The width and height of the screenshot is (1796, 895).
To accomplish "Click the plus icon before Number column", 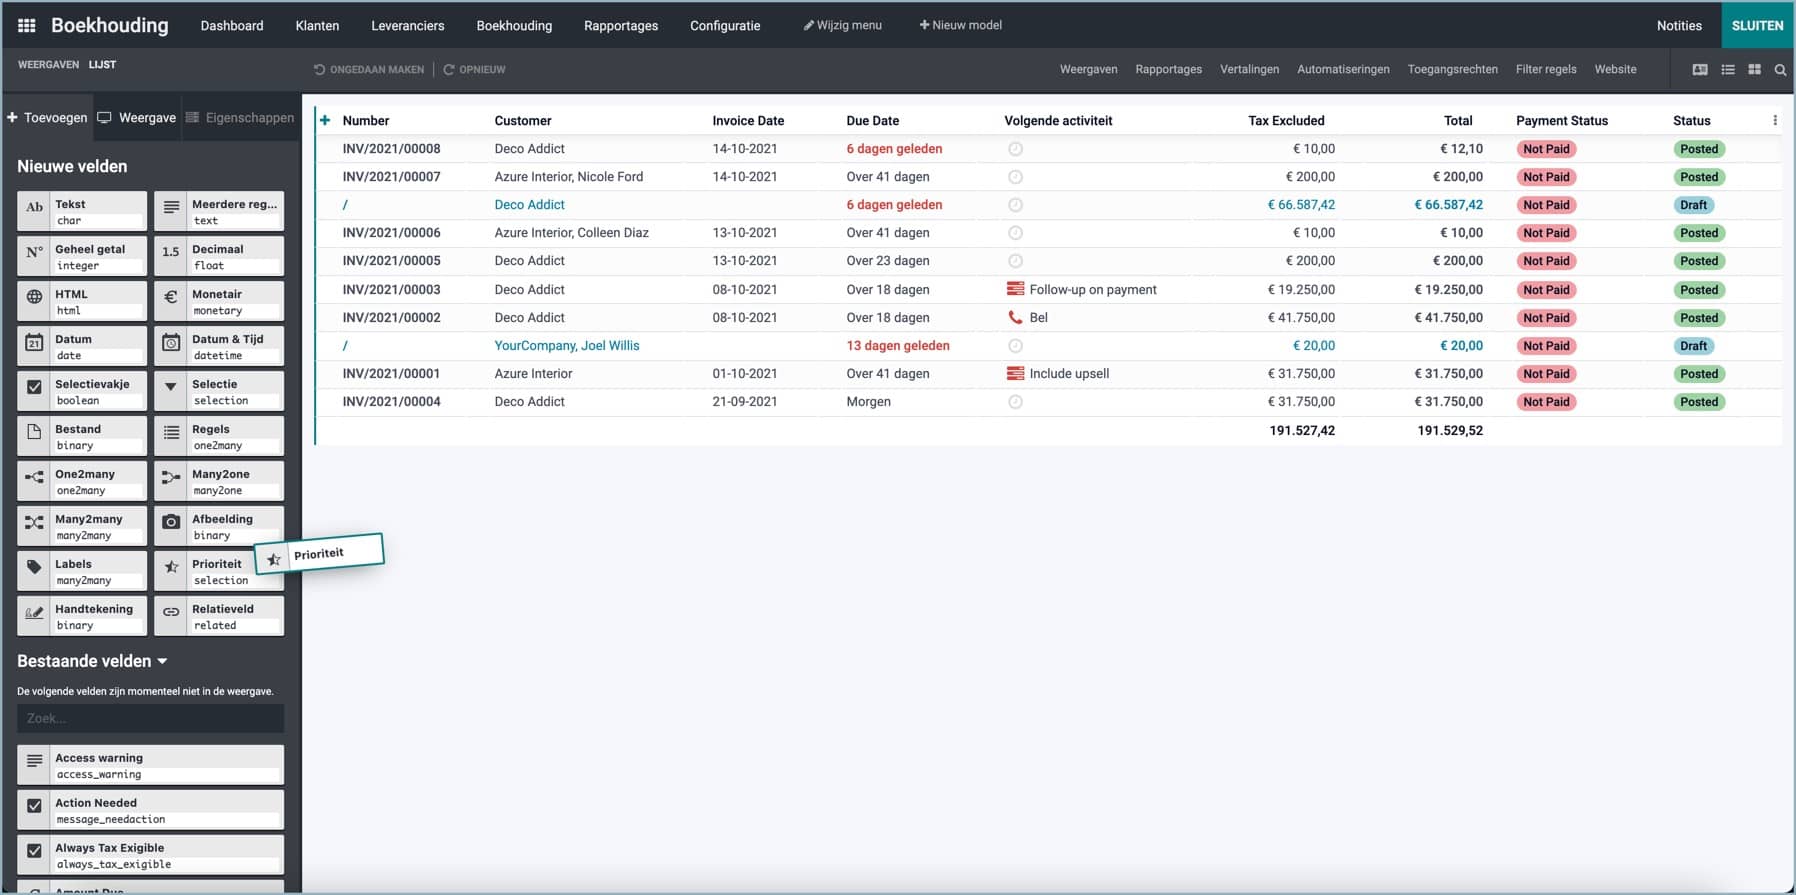I will (x=325, y=120).
